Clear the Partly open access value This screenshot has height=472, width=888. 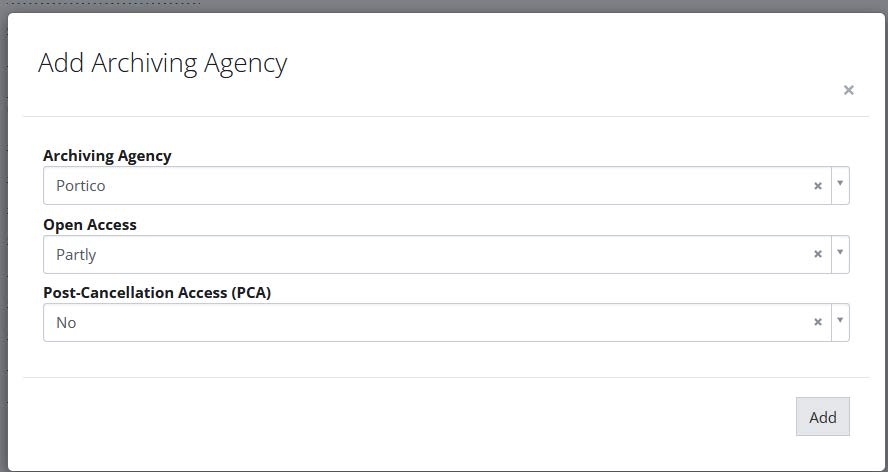[817, 254]
